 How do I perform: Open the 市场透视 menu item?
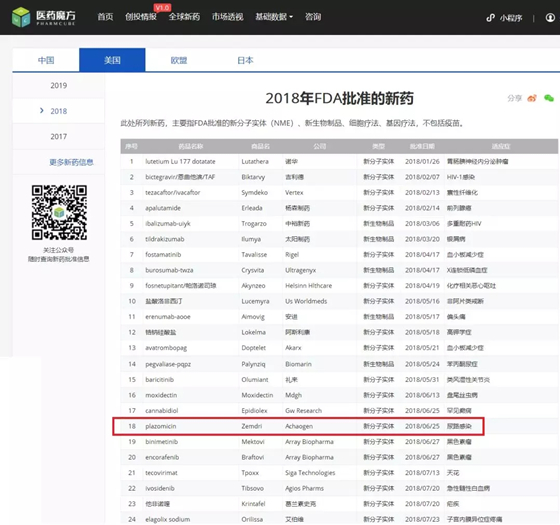point(228,17)
